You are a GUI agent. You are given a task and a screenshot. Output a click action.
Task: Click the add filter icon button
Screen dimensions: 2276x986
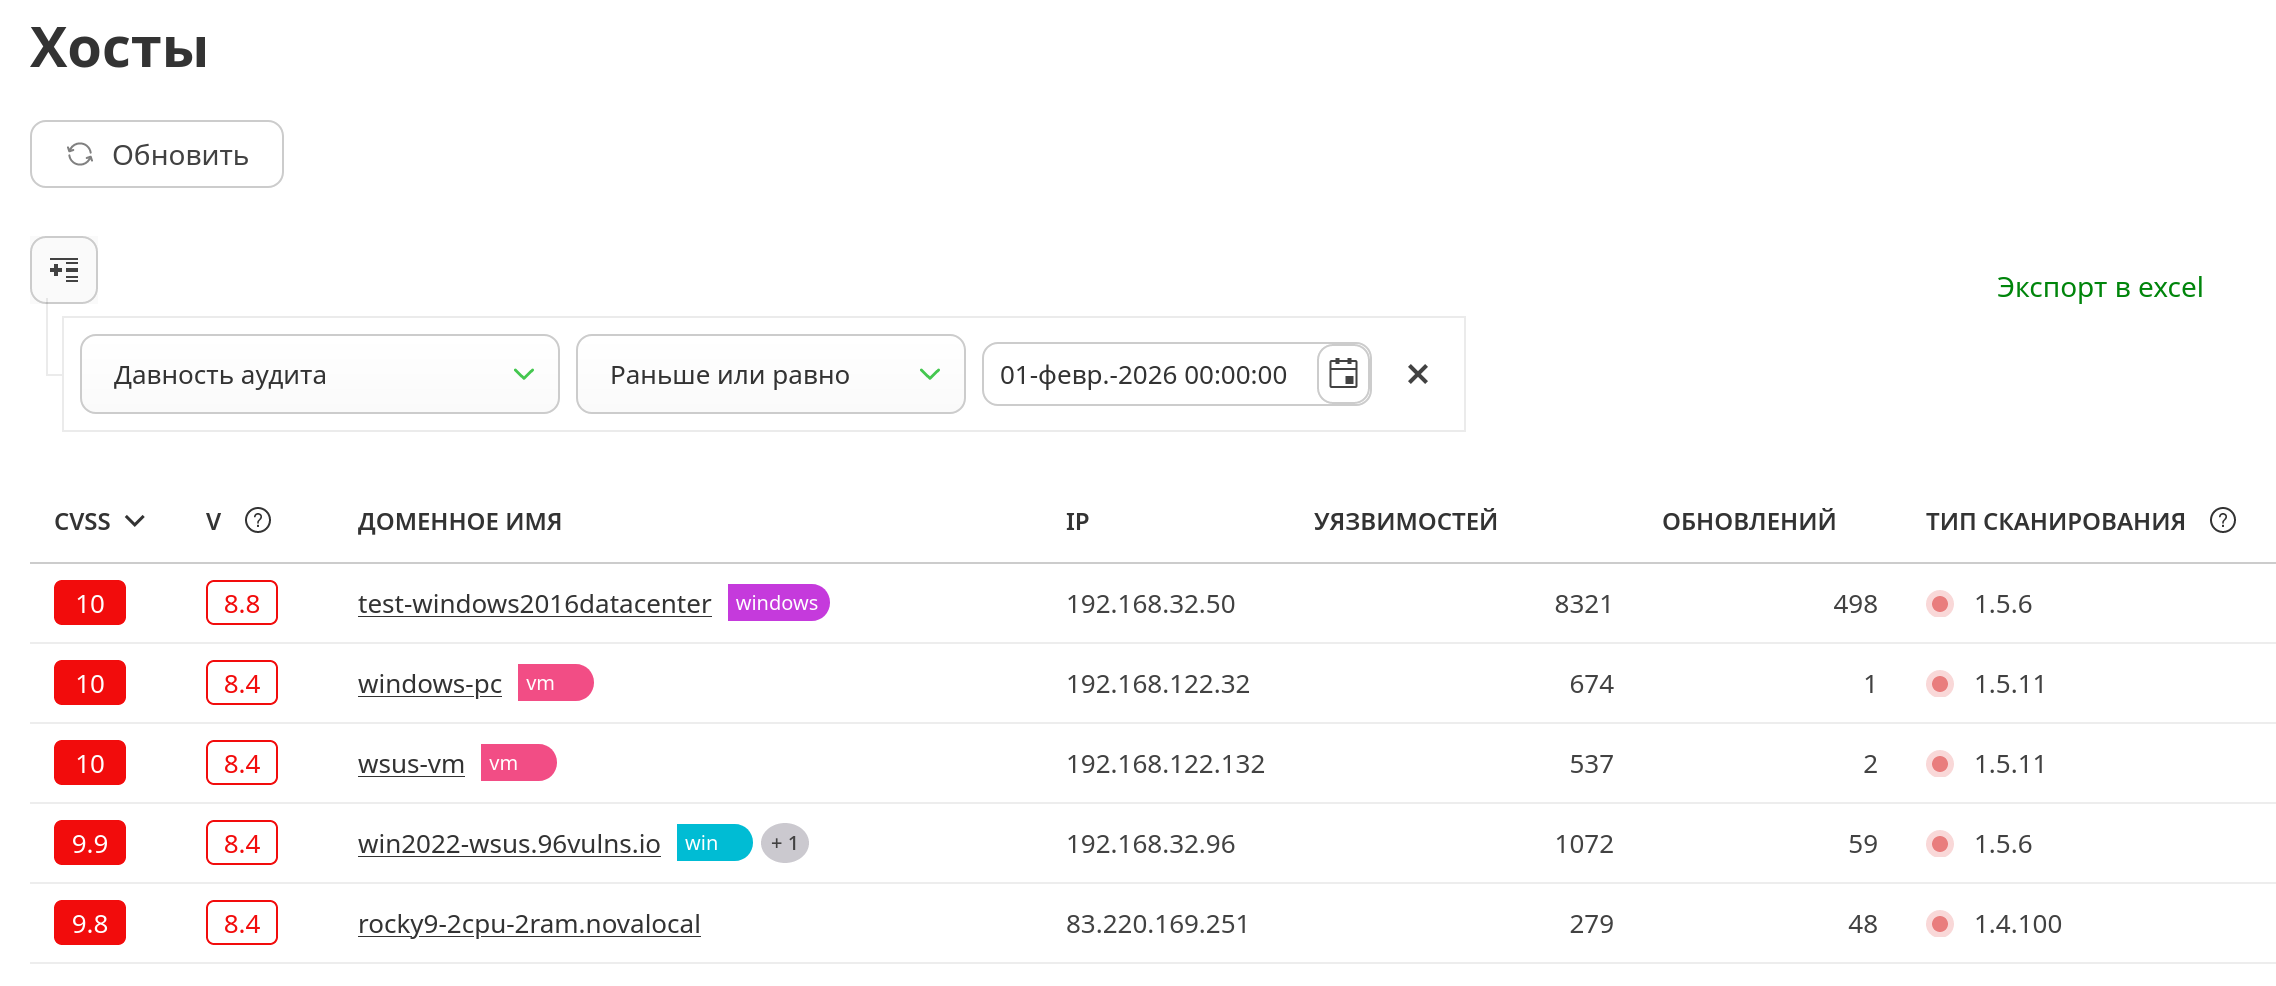tap(64, 270)
